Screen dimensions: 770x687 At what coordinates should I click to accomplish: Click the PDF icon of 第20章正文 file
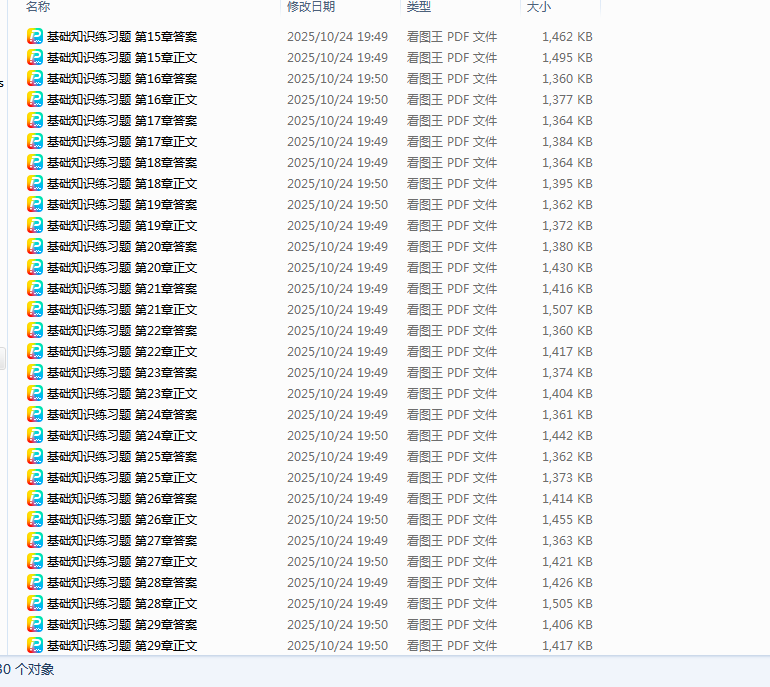pyautogui.click(x=35, y=267)
